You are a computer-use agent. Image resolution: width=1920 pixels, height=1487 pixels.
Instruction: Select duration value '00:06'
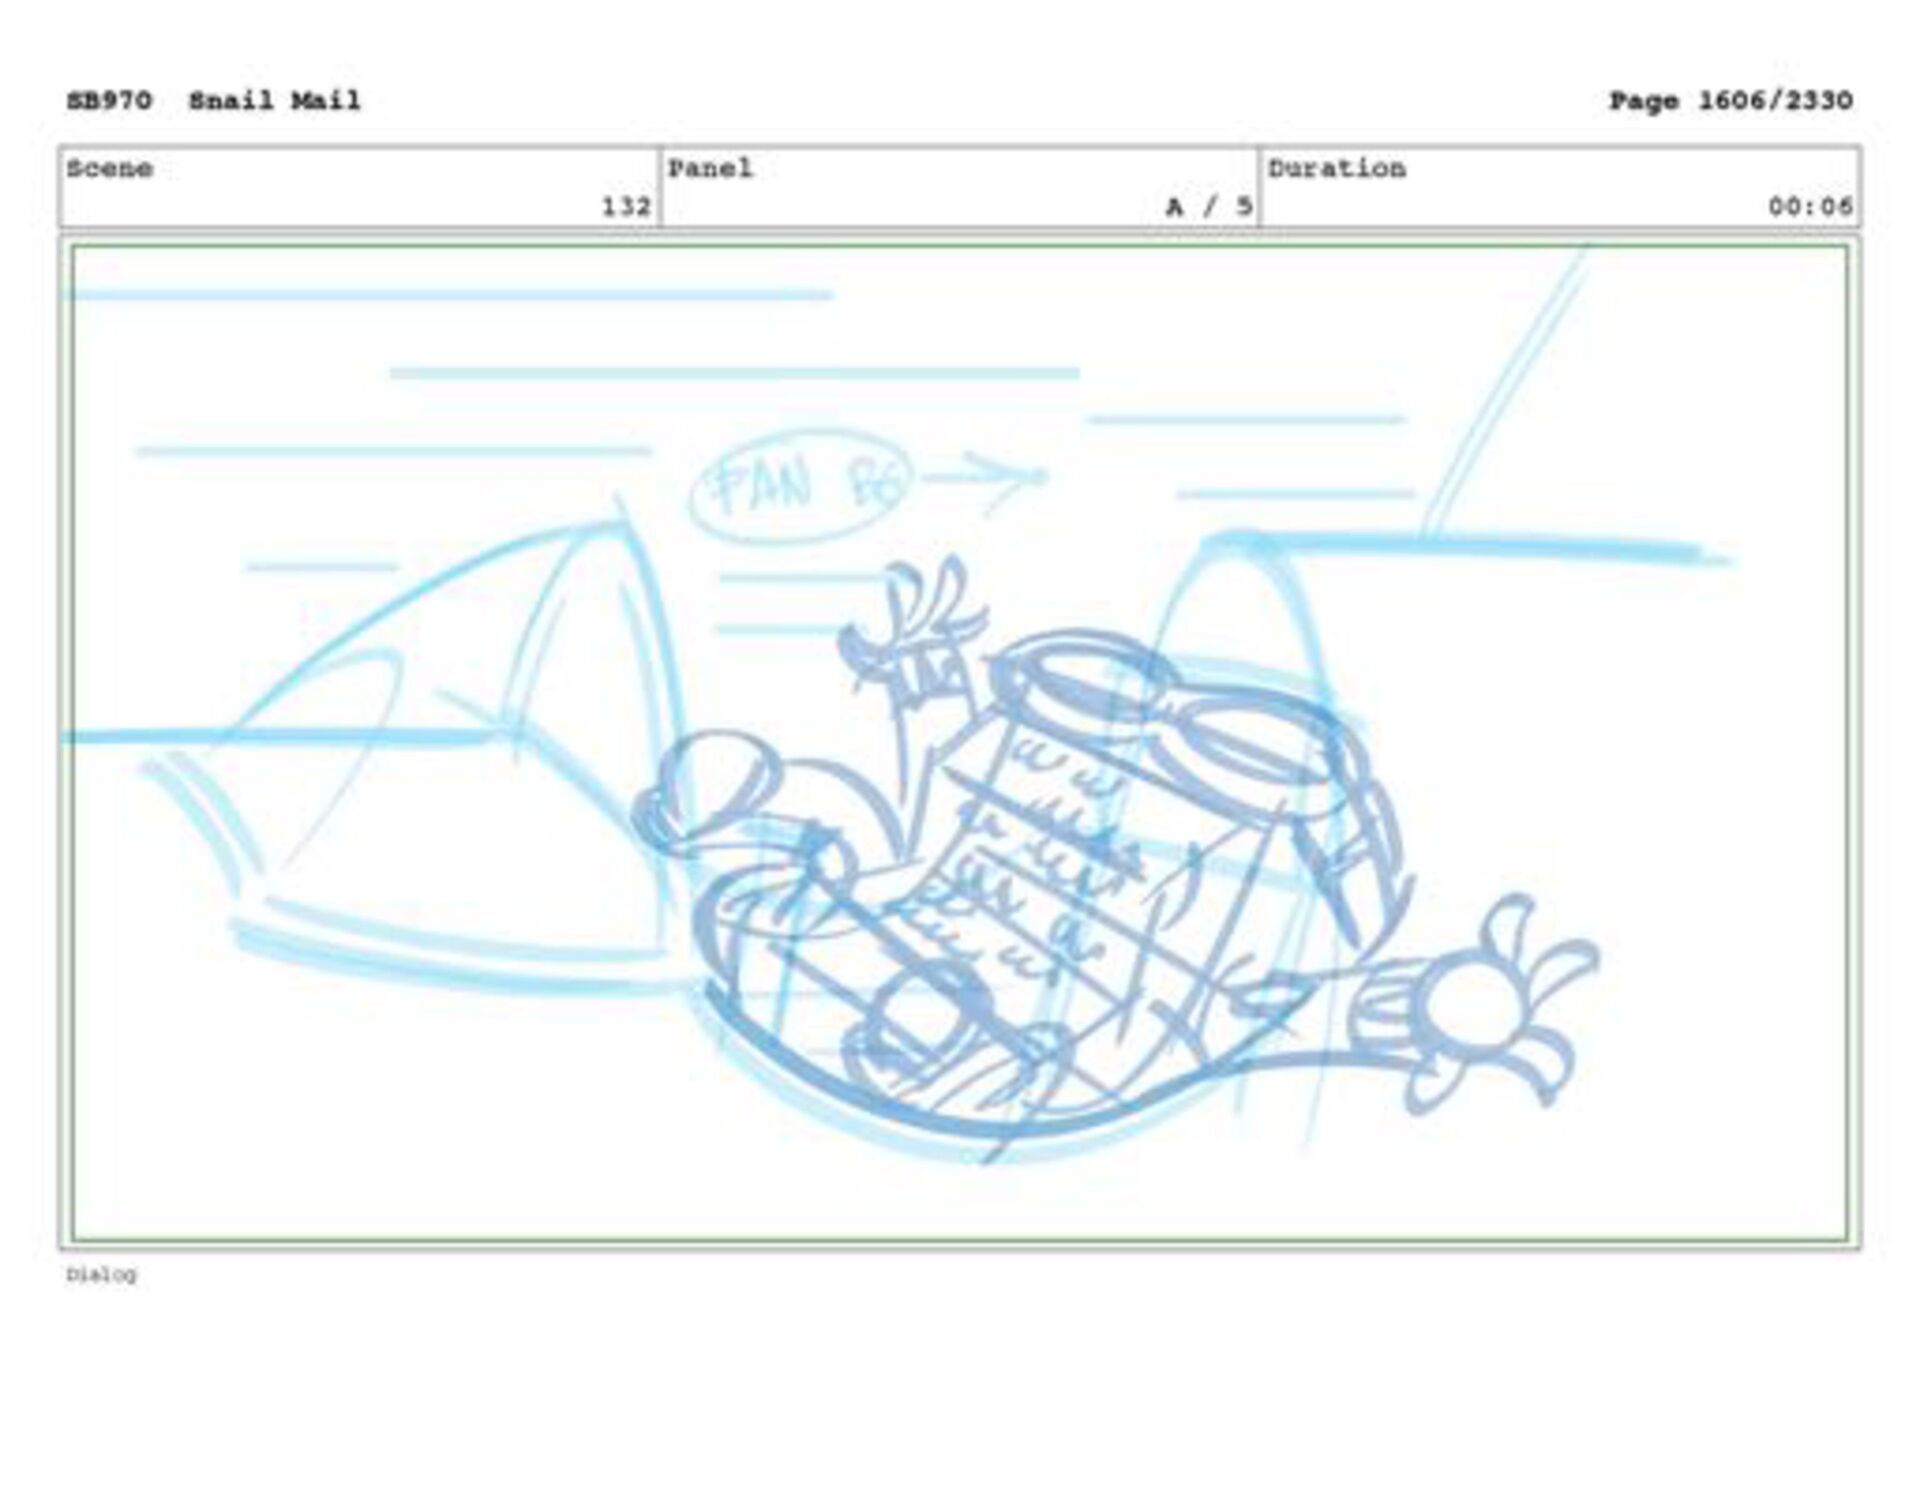(x=1810, y=206)
